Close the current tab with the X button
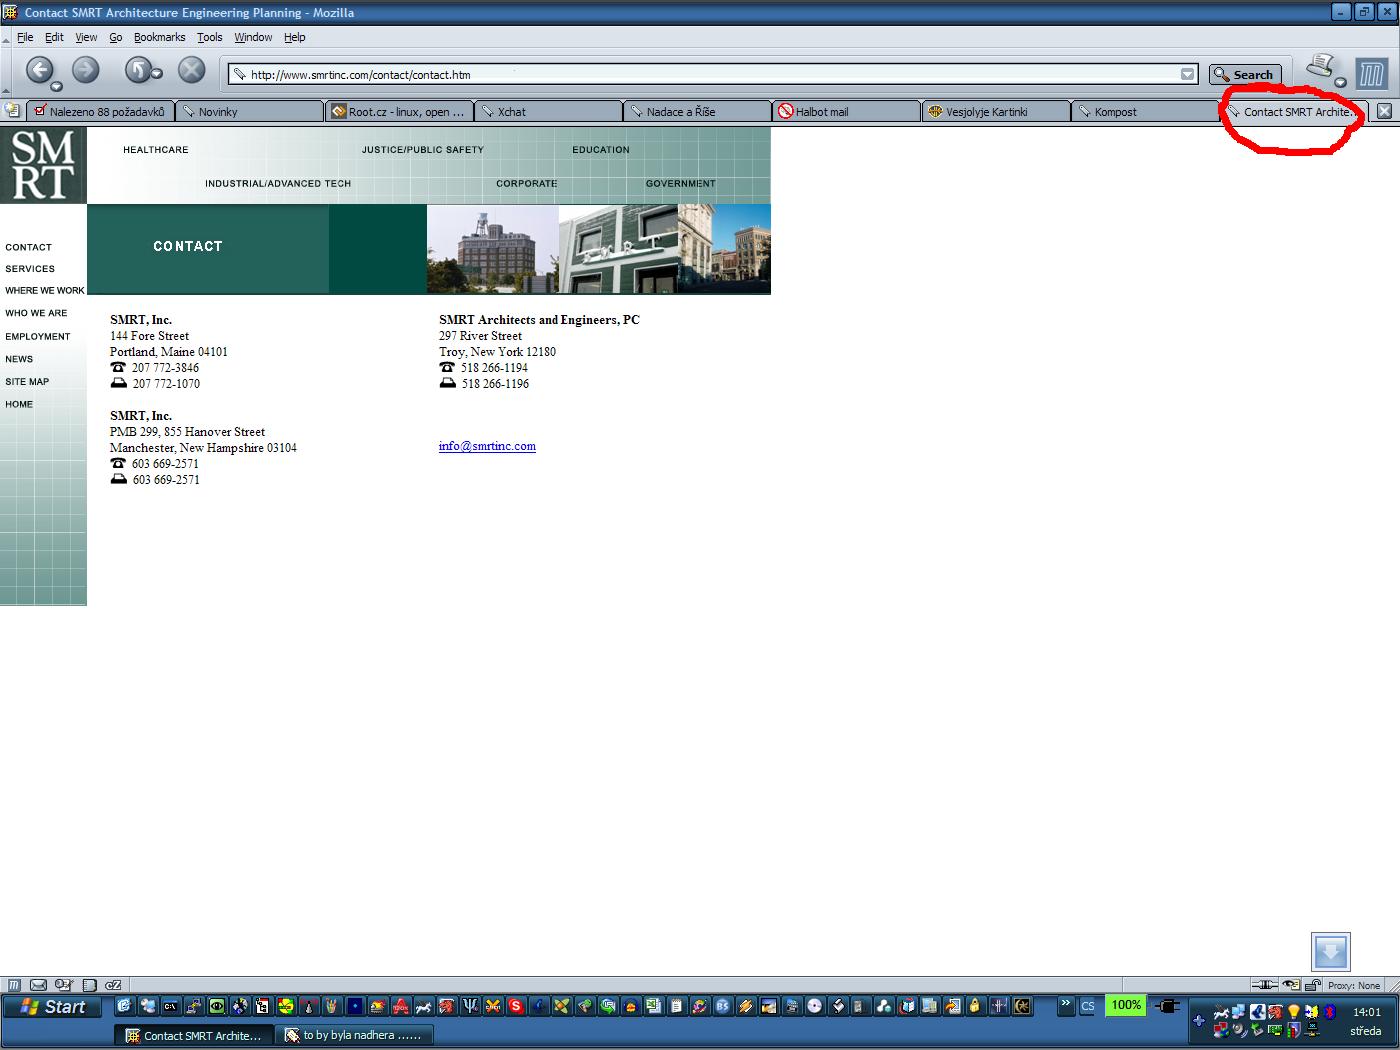 click(1384, 111)
